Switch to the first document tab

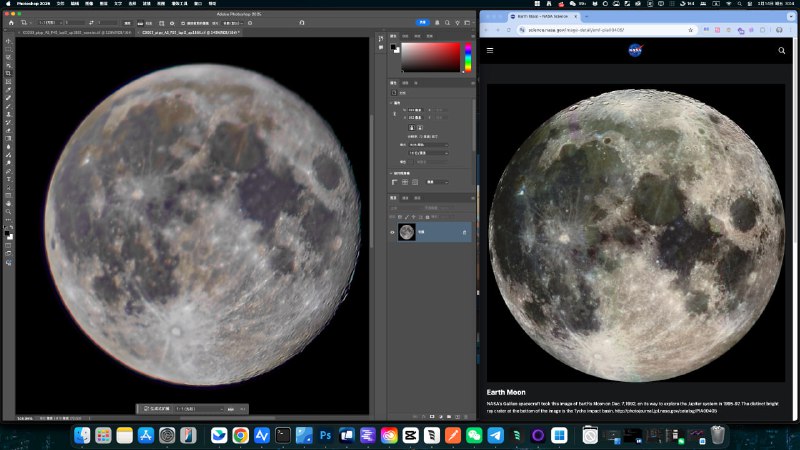[x=75, y=32]
